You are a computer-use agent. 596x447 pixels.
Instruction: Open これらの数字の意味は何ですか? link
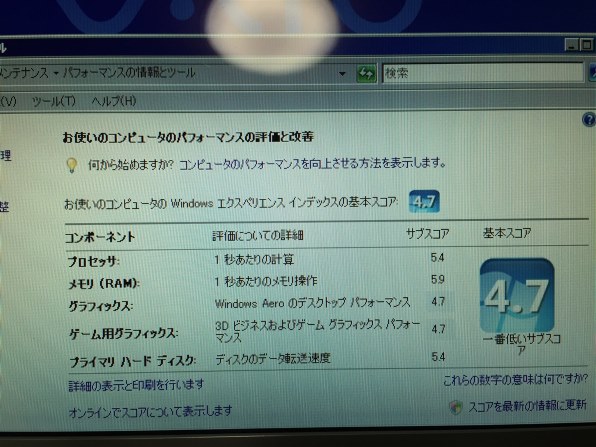[x=515, y=379]
